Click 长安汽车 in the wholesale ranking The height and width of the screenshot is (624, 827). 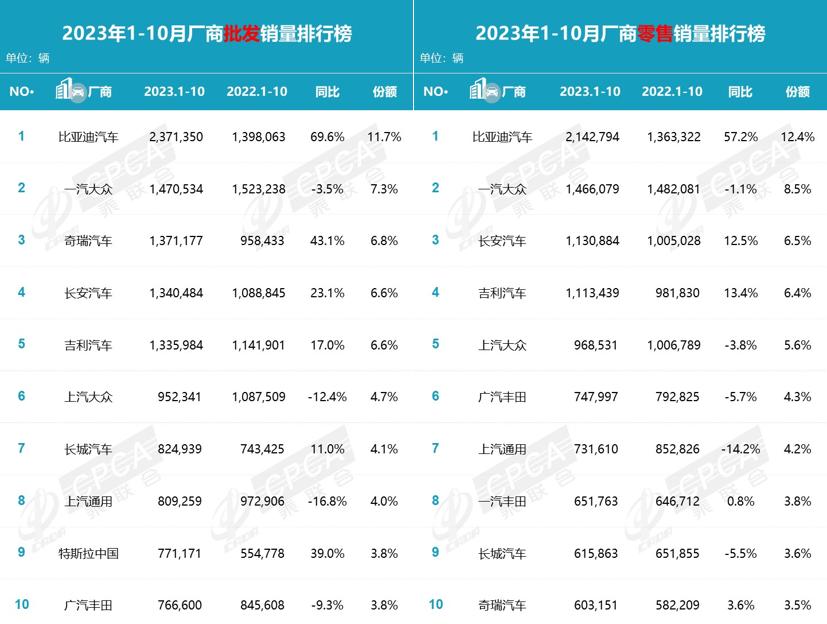(x=88, y=293)
